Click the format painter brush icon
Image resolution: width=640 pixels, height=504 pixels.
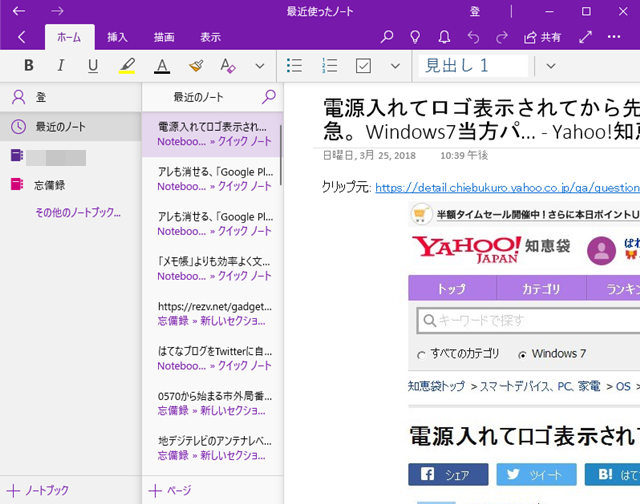tap(196, 65)
